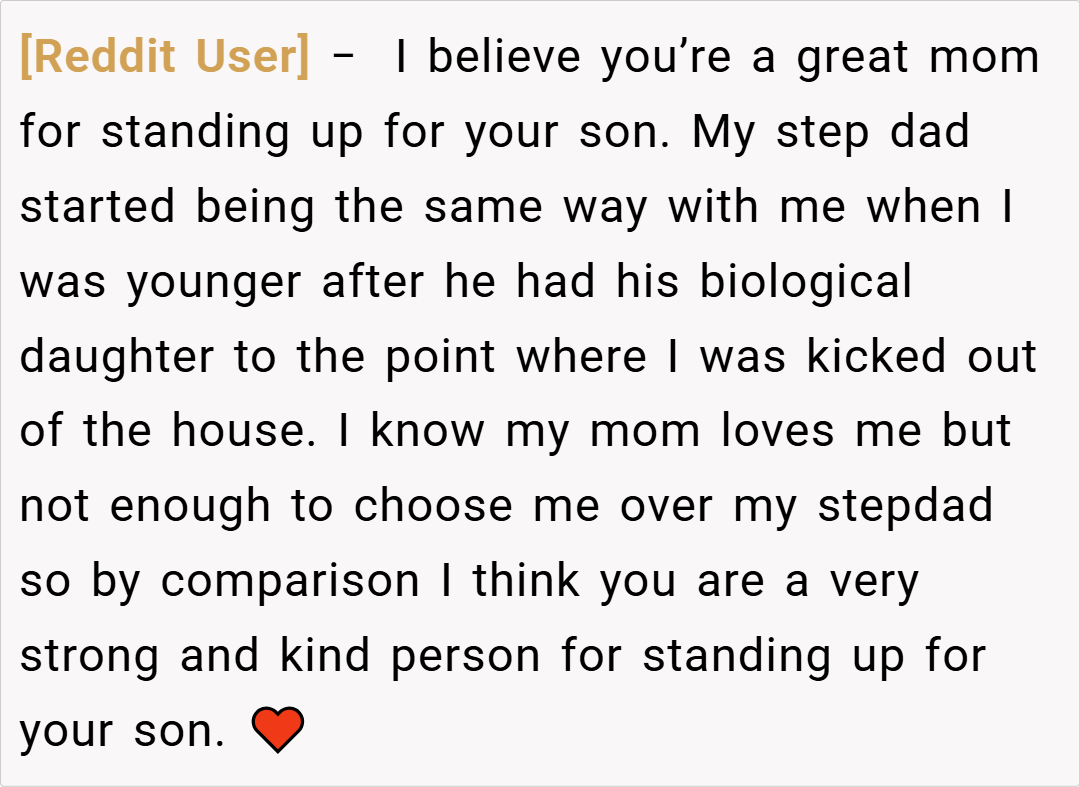
Task: Click the word "strong"
Action: (90, 657)
